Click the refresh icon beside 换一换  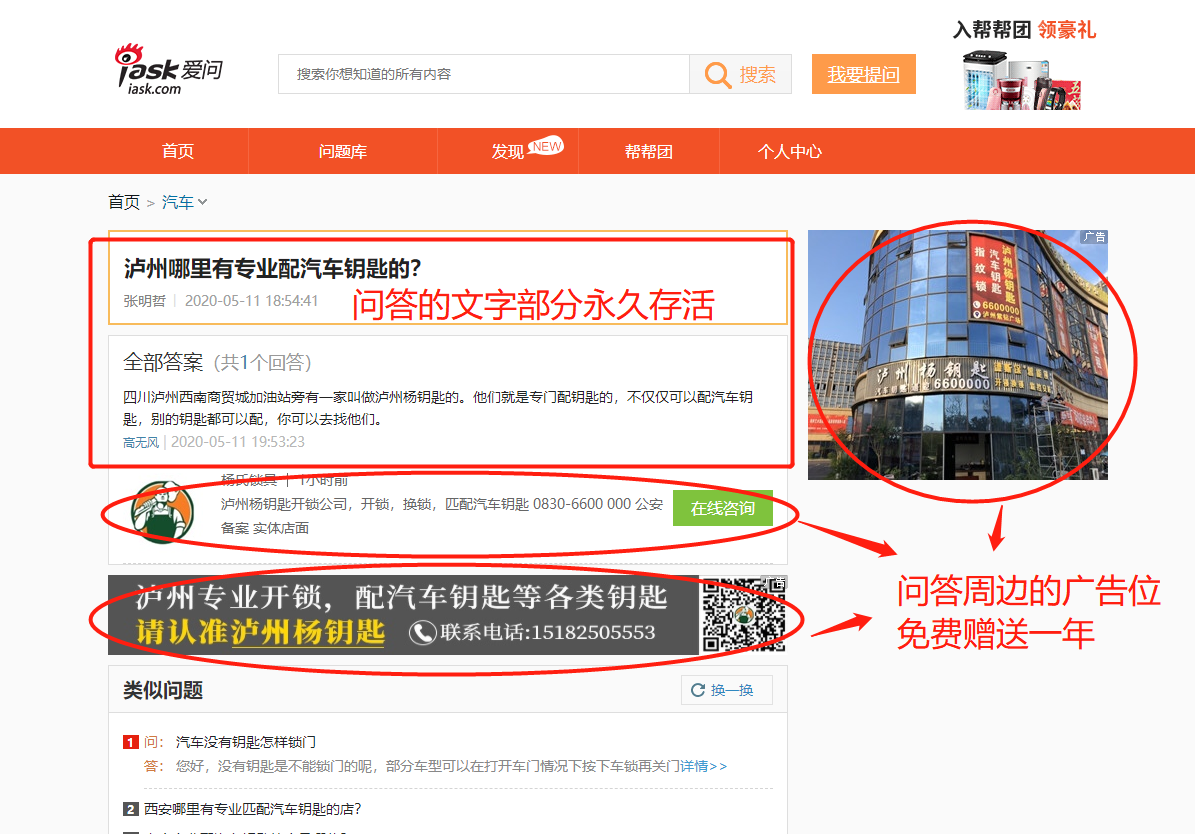tap(698, 690)
